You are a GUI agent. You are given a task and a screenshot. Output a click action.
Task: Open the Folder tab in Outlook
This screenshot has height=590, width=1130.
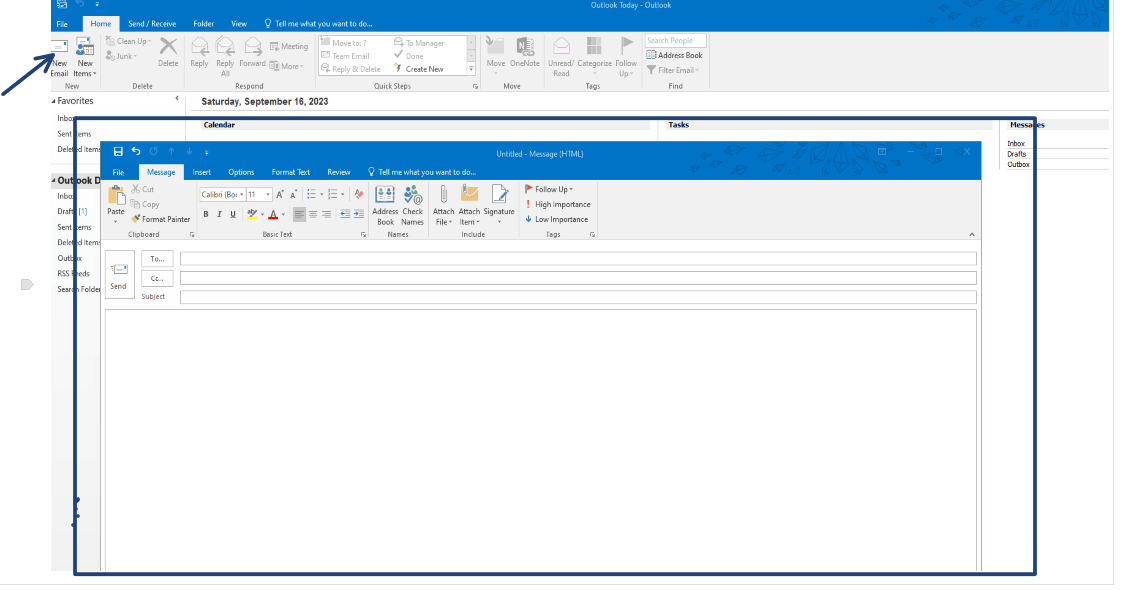pyautogui.click(x=203, y=24)
